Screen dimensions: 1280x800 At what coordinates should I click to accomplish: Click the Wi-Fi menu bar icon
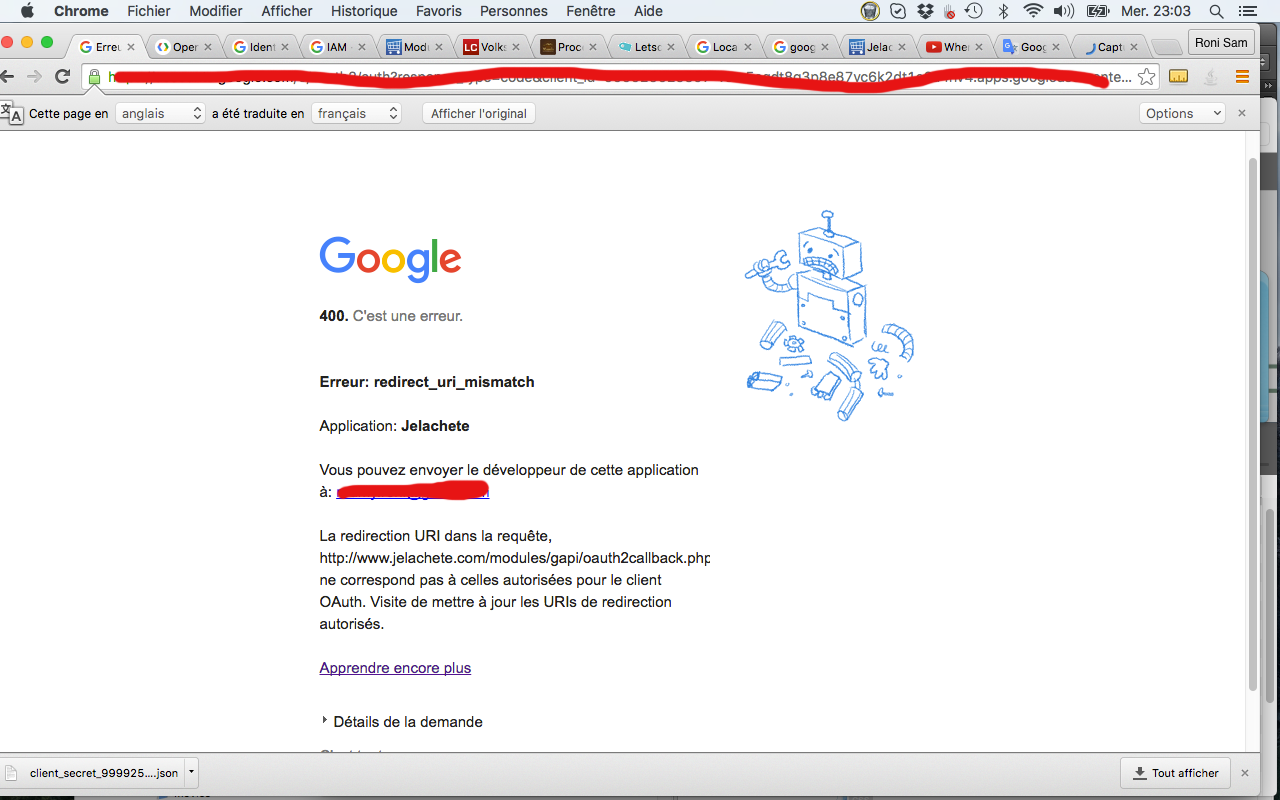point(1033,11)
